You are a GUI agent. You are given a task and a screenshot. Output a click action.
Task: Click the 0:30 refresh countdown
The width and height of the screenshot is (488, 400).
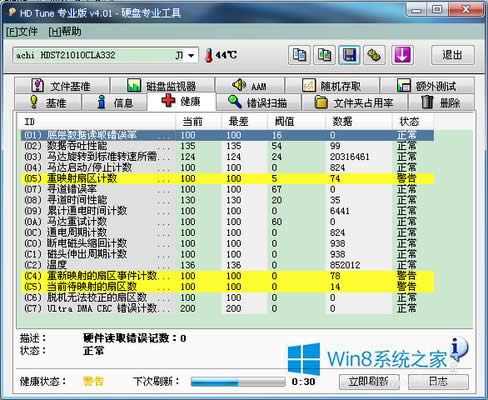(x=303, y=382)
